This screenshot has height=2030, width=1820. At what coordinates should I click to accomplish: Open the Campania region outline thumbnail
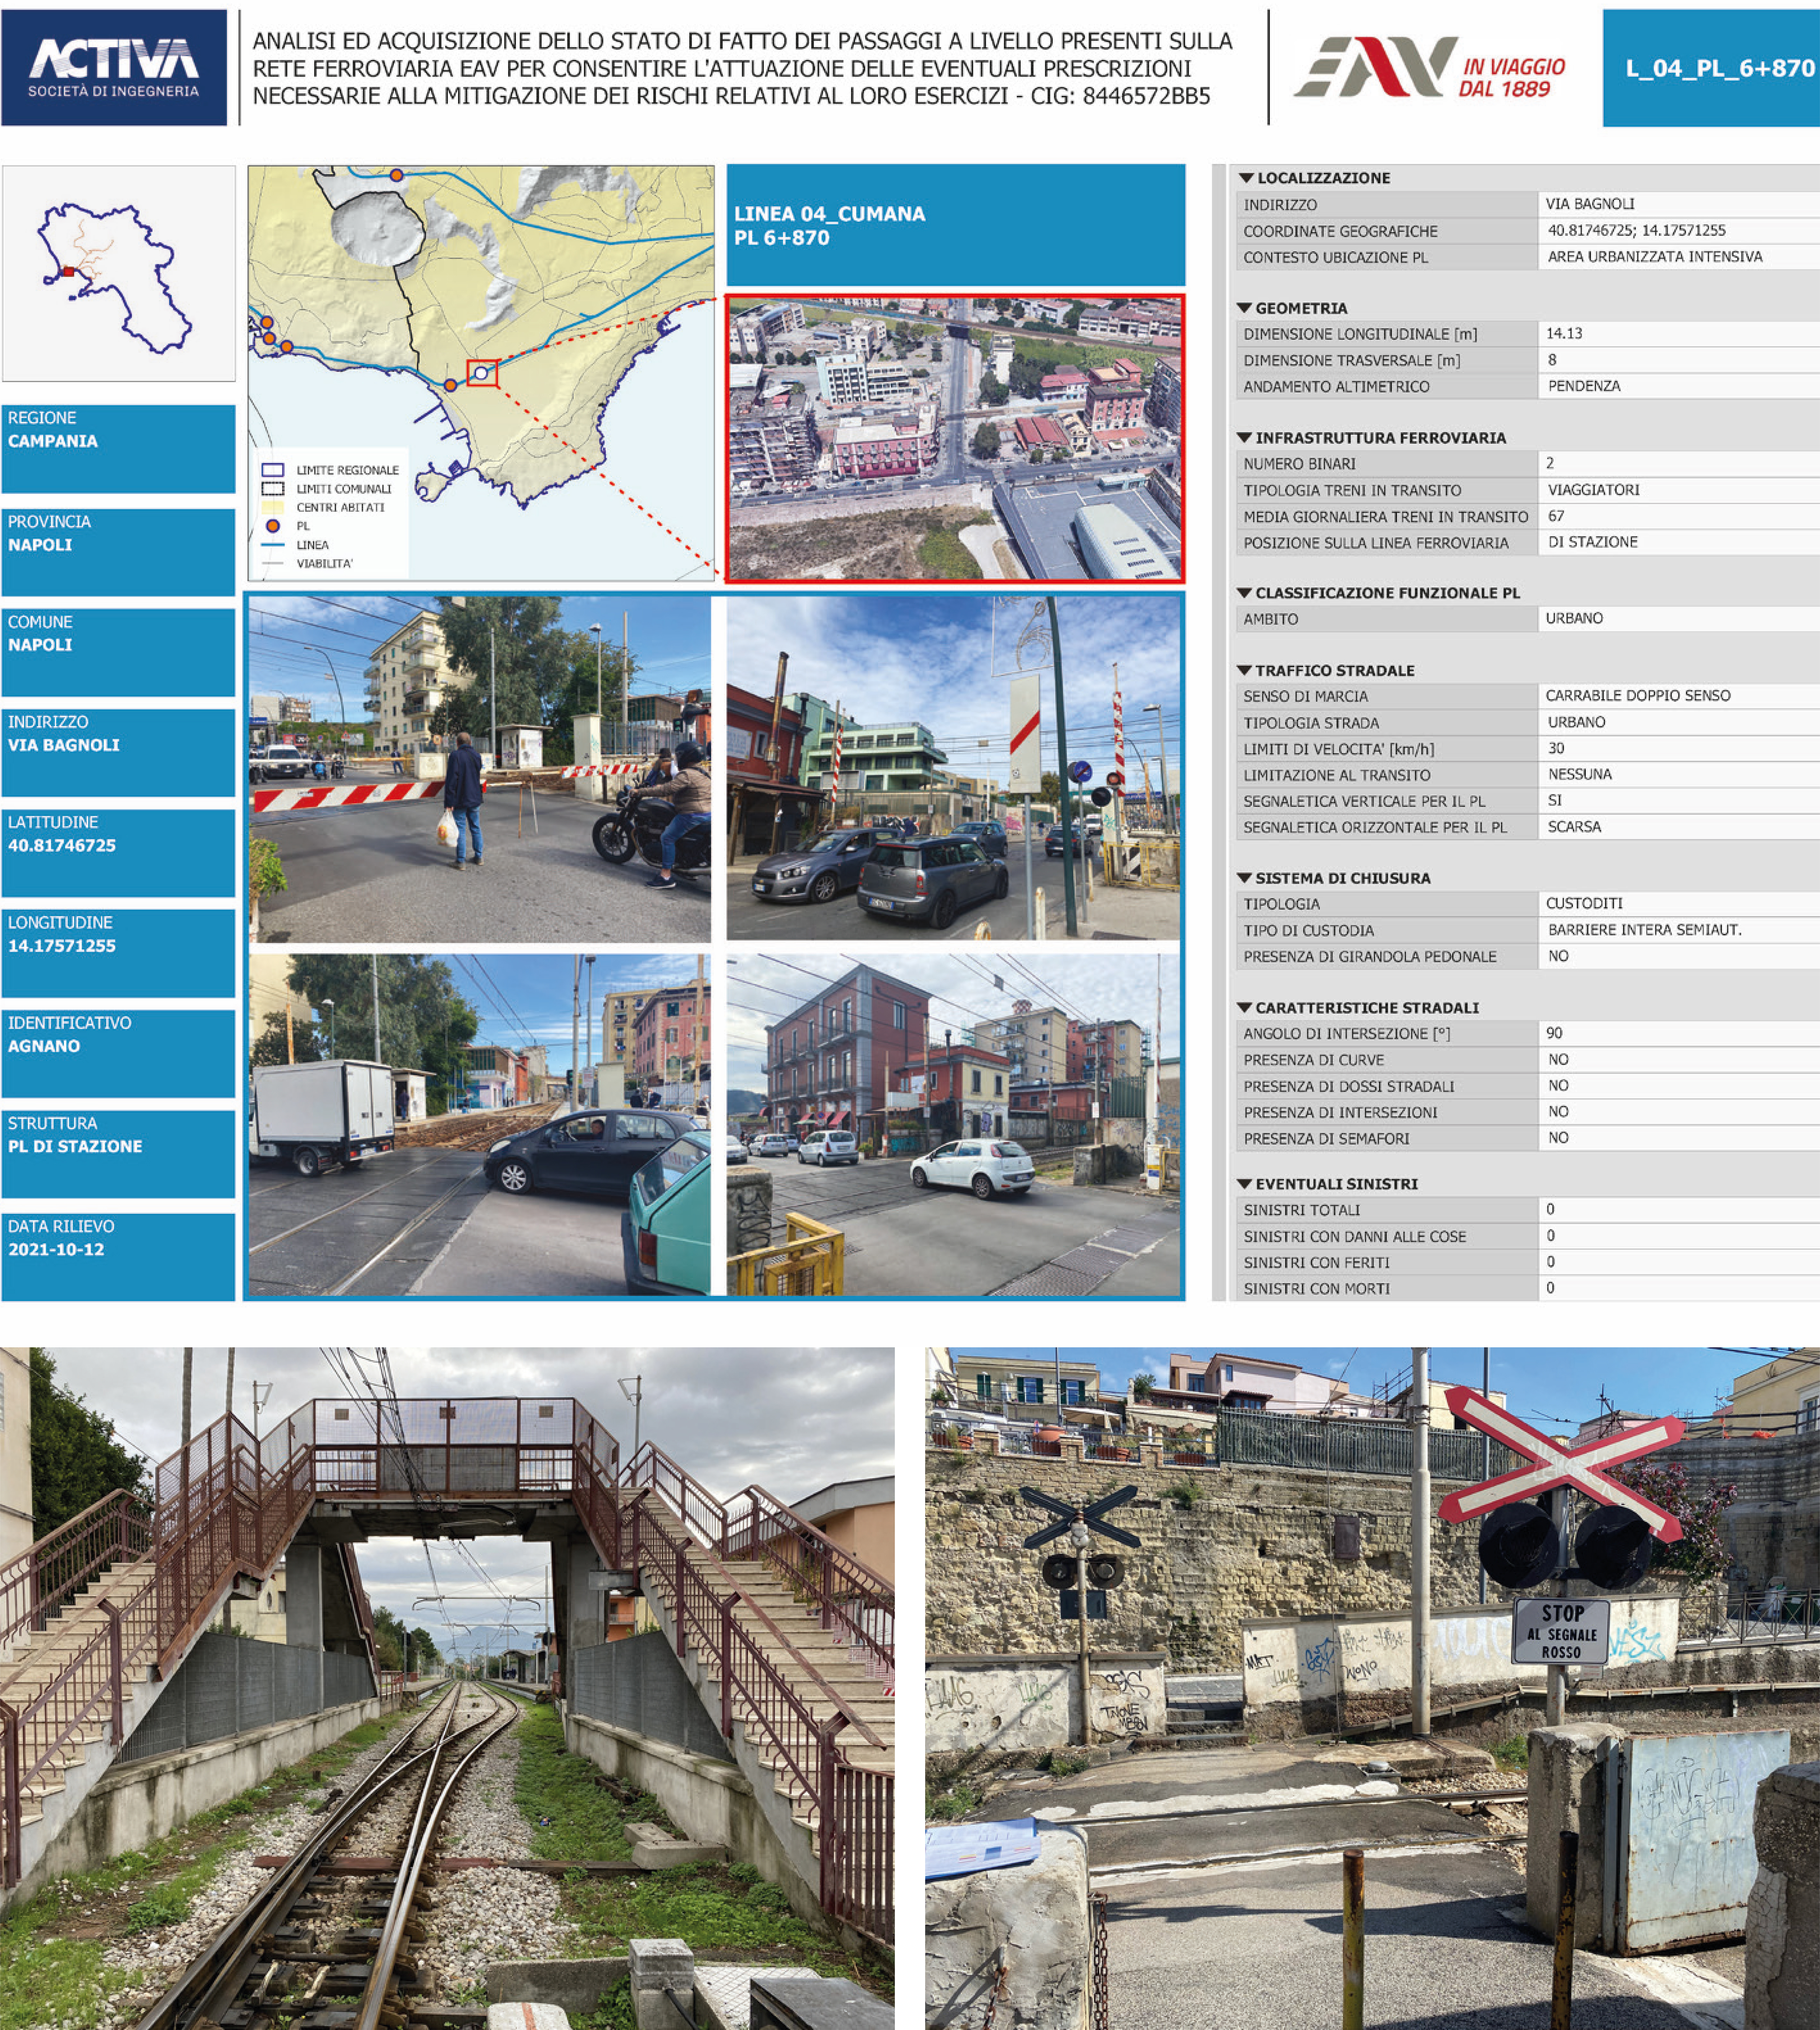pos(118,273)
